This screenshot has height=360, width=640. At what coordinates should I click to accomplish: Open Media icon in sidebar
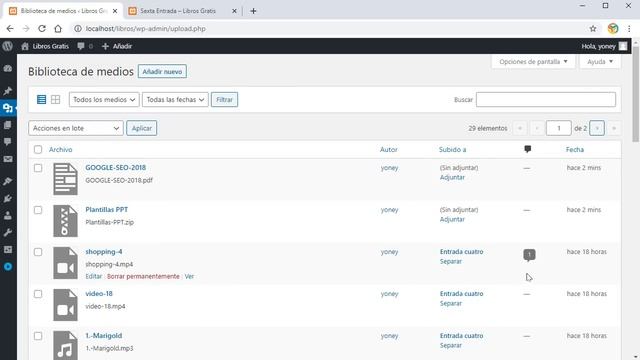point(8,108)
